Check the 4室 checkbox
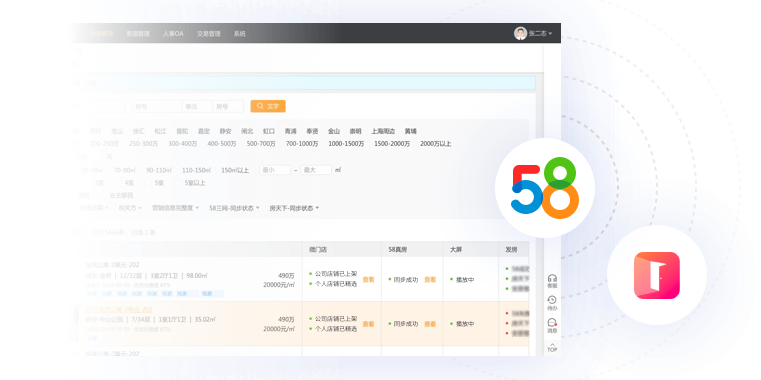This screenshot has width=761, height=380. (118, 183)
